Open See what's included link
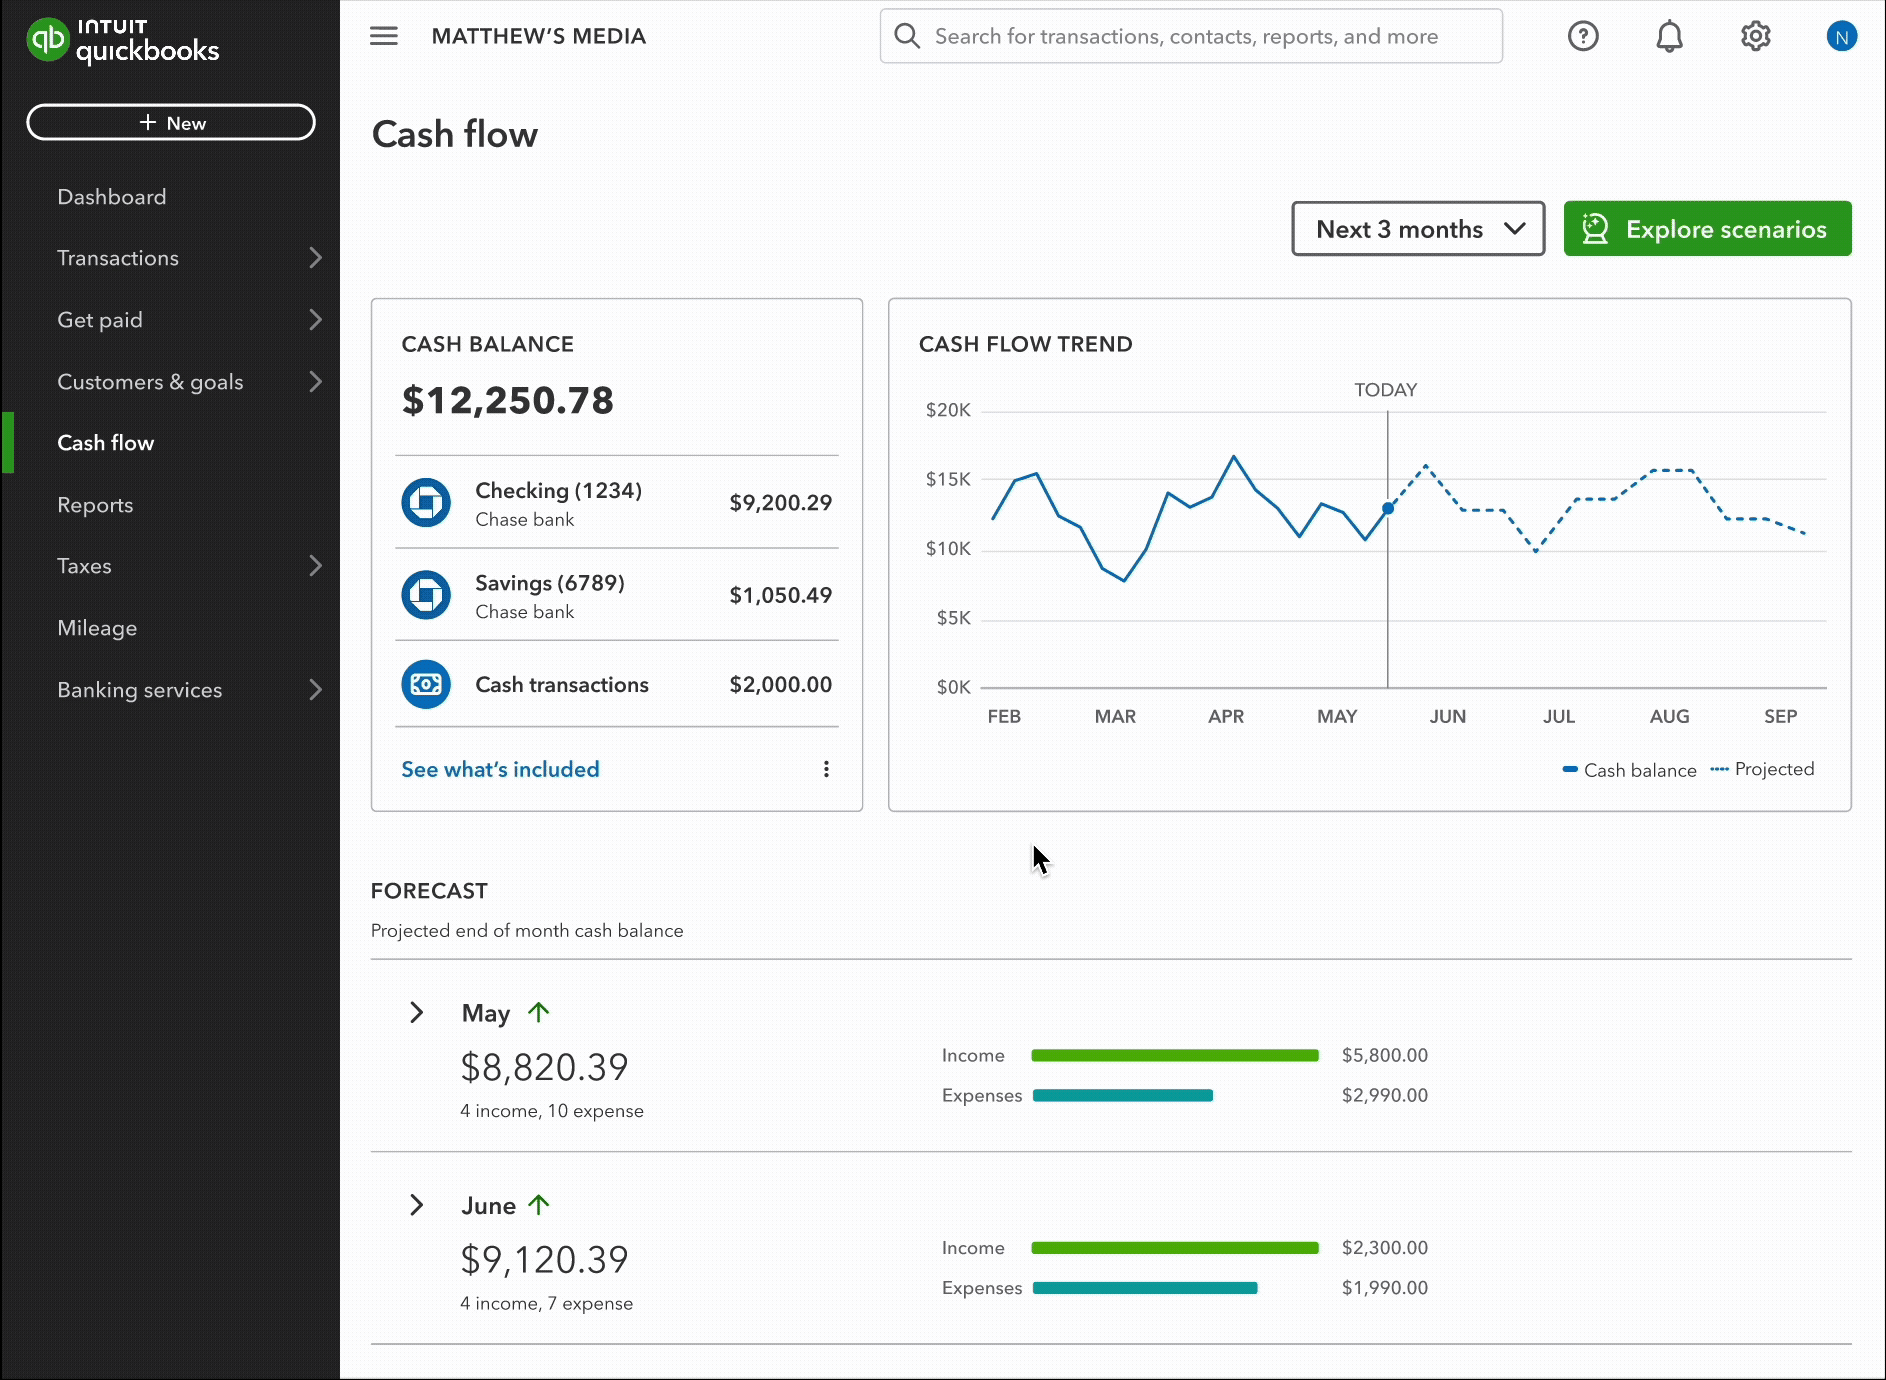Screen dimensions: 1886x1380 (x=500, y=769)
